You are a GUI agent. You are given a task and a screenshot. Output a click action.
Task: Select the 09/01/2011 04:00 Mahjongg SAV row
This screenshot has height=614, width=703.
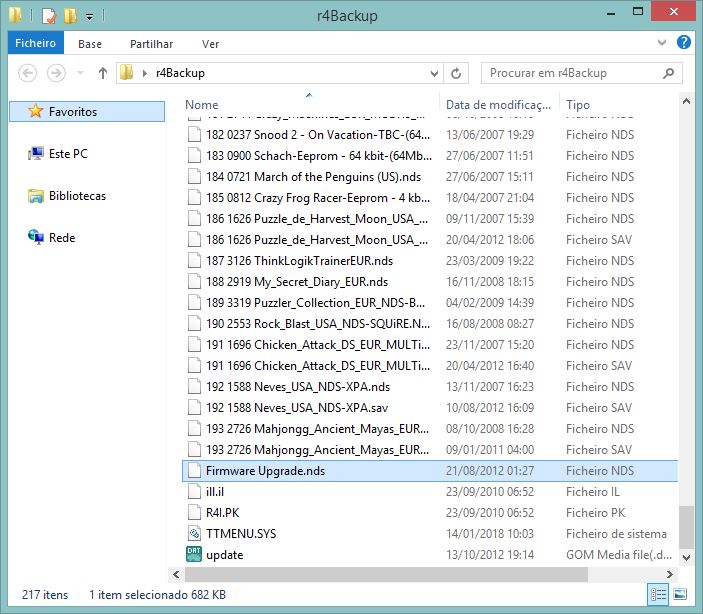[x=430, y=449]
